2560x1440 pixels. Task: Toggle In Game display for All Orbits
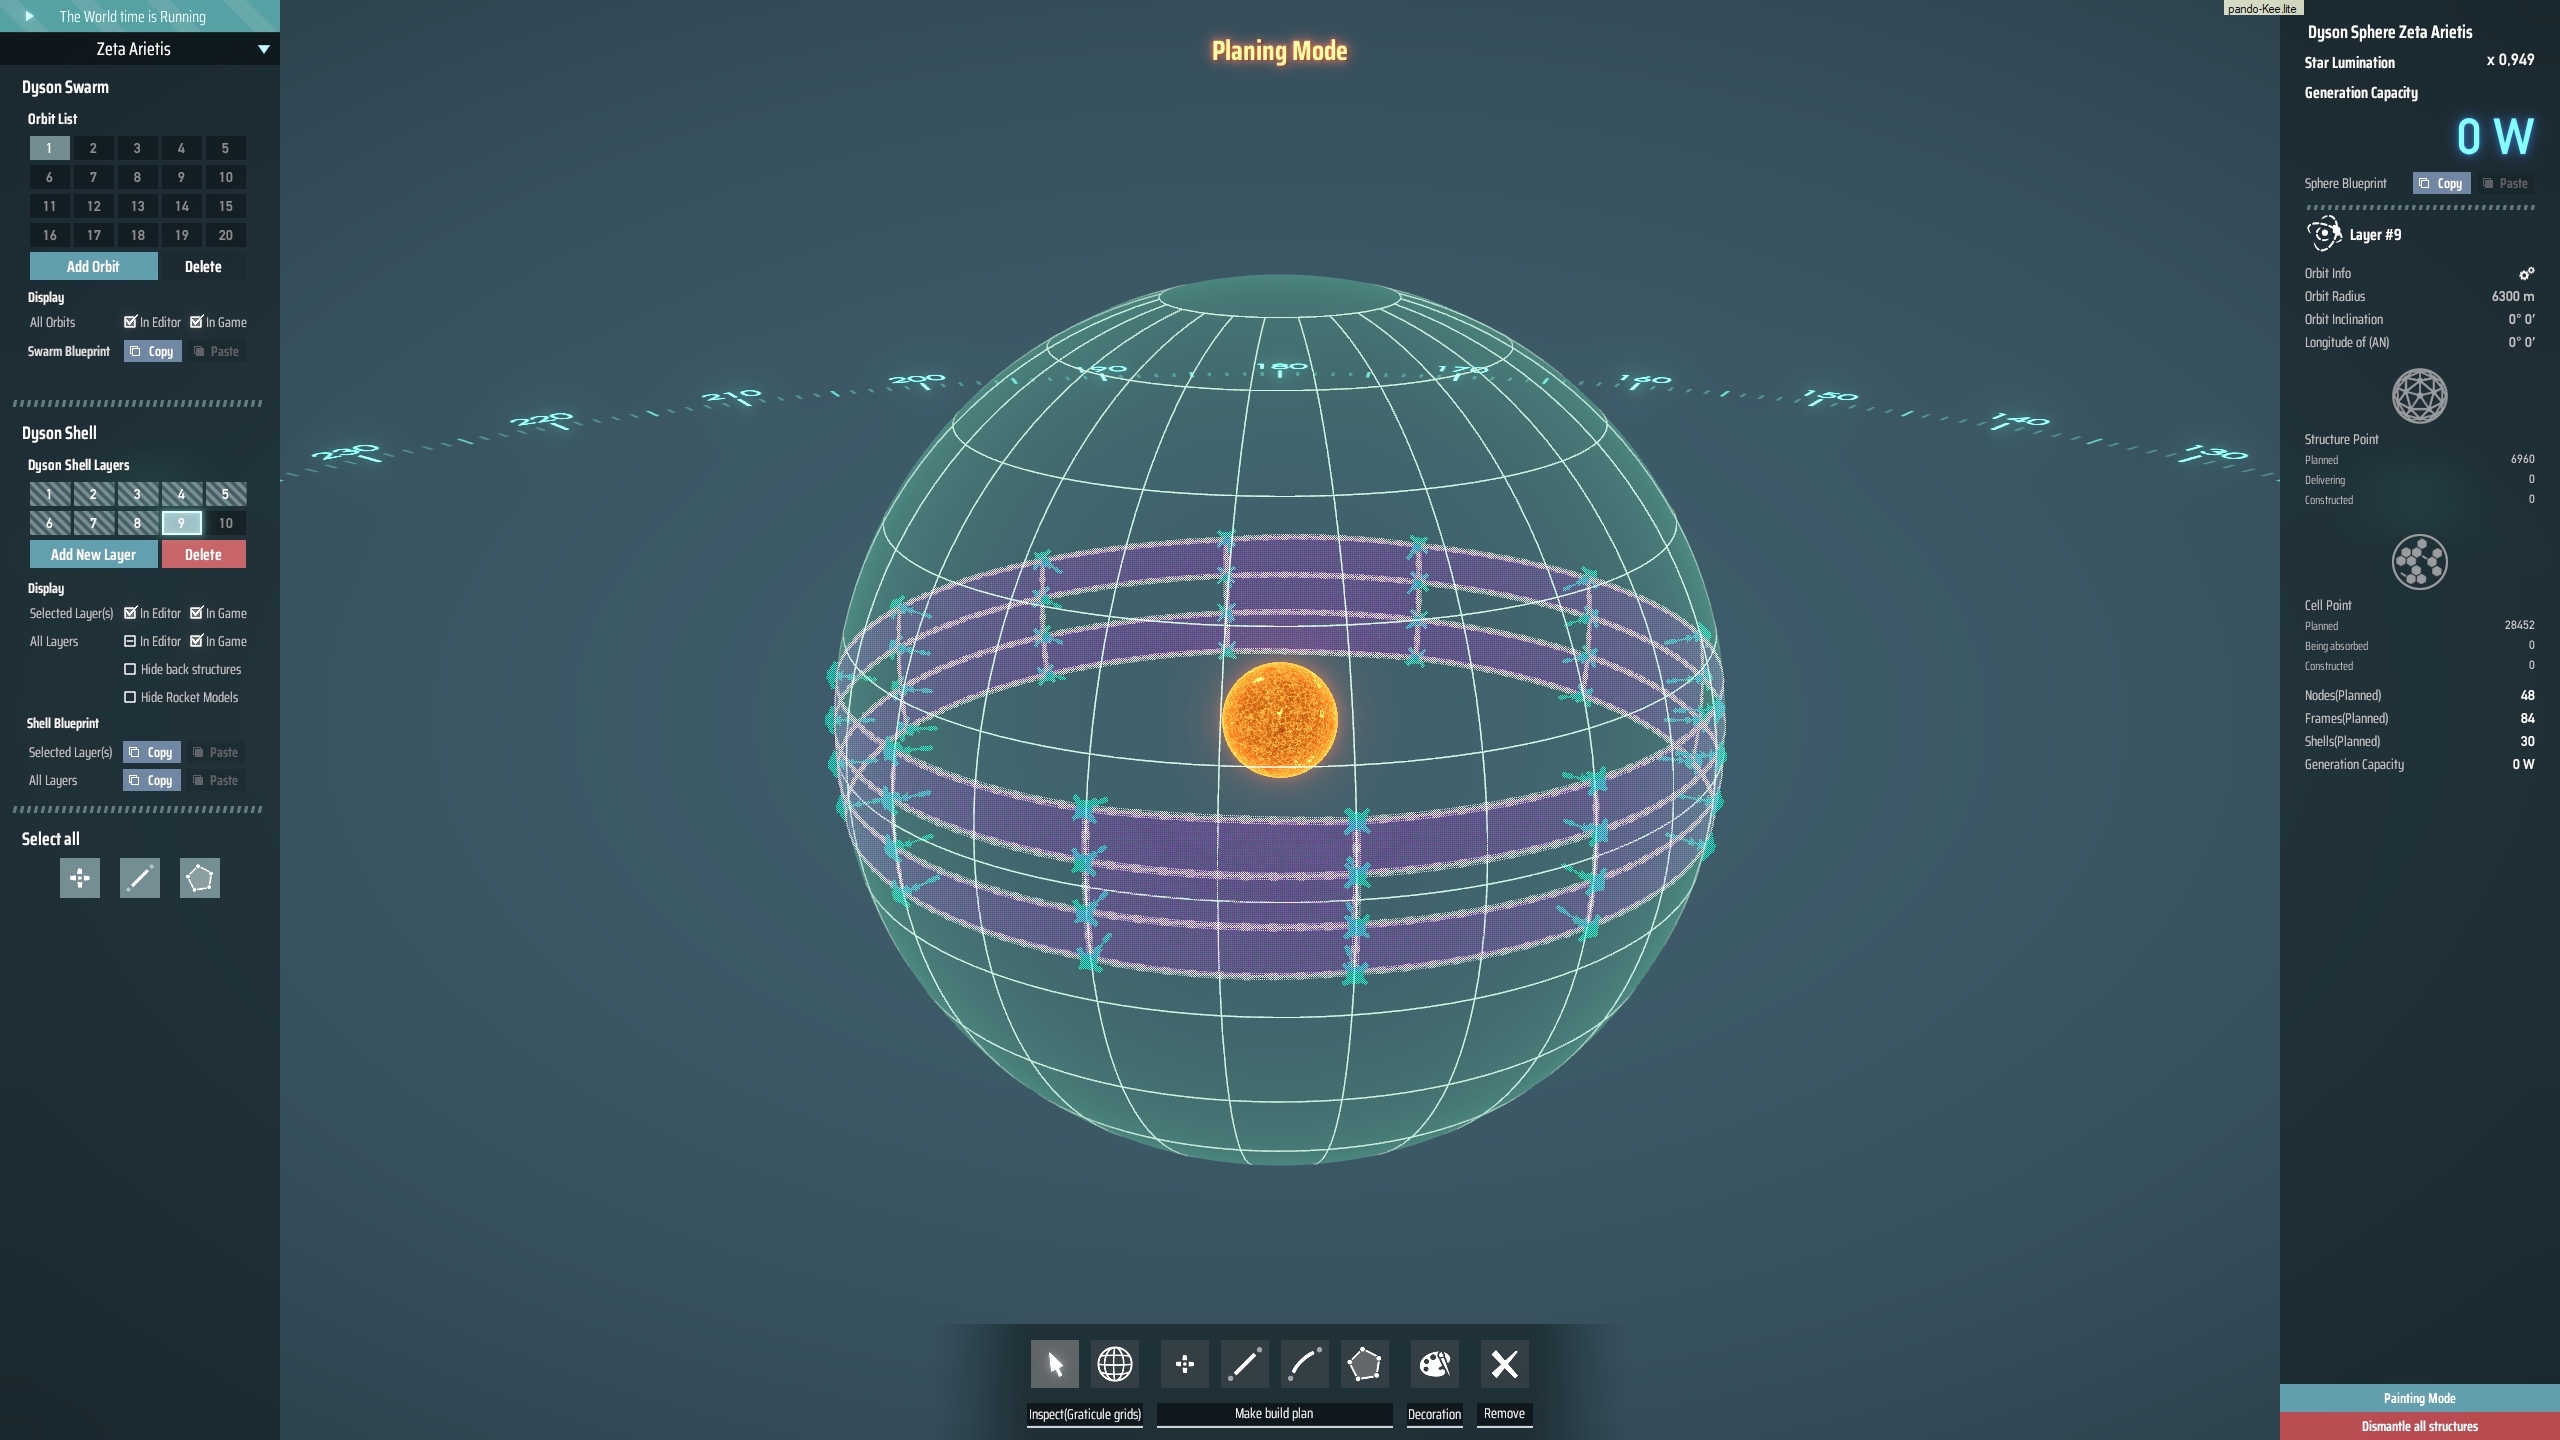(196, 322)
